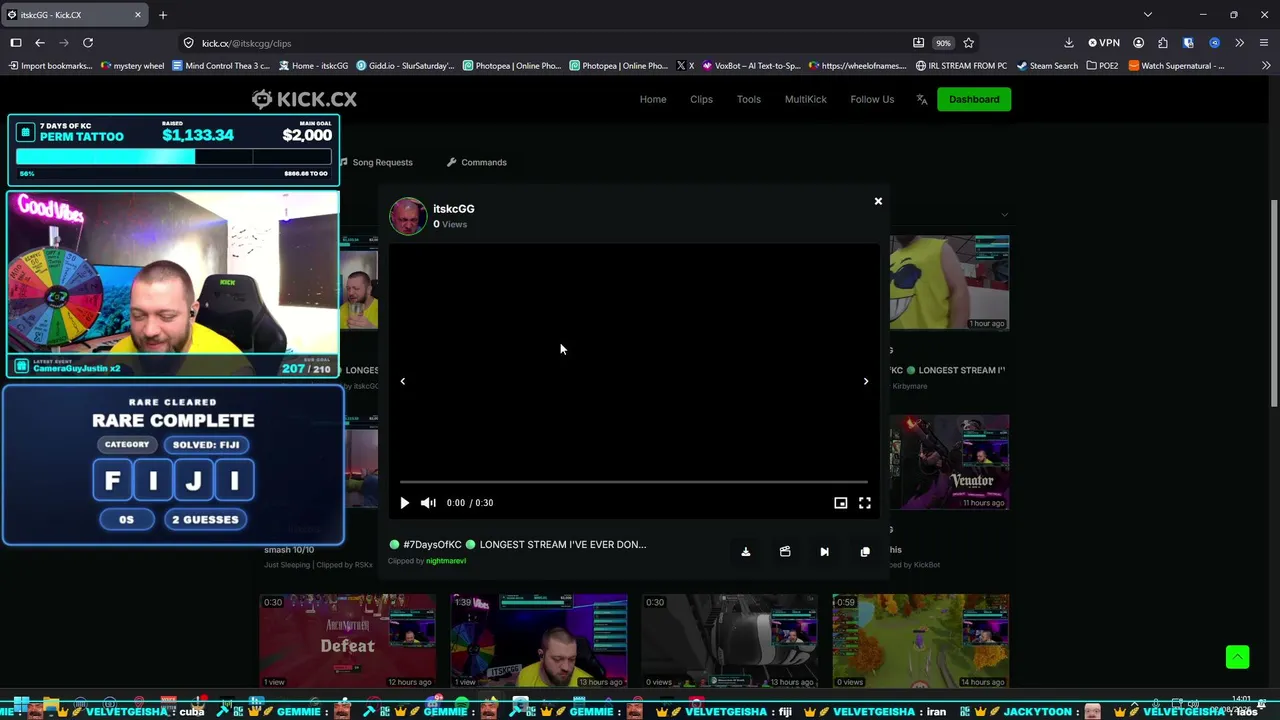Toggle the browser sidebar icon
The image size is (1280, 720).
click(x=16, y=43)
